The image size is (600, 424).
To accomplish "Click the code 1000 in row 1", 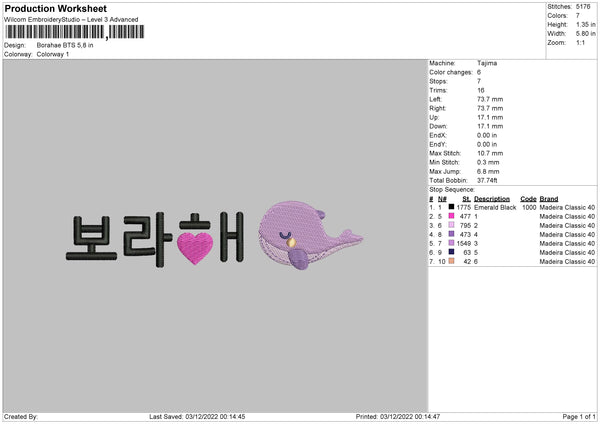I will [529, 207].
